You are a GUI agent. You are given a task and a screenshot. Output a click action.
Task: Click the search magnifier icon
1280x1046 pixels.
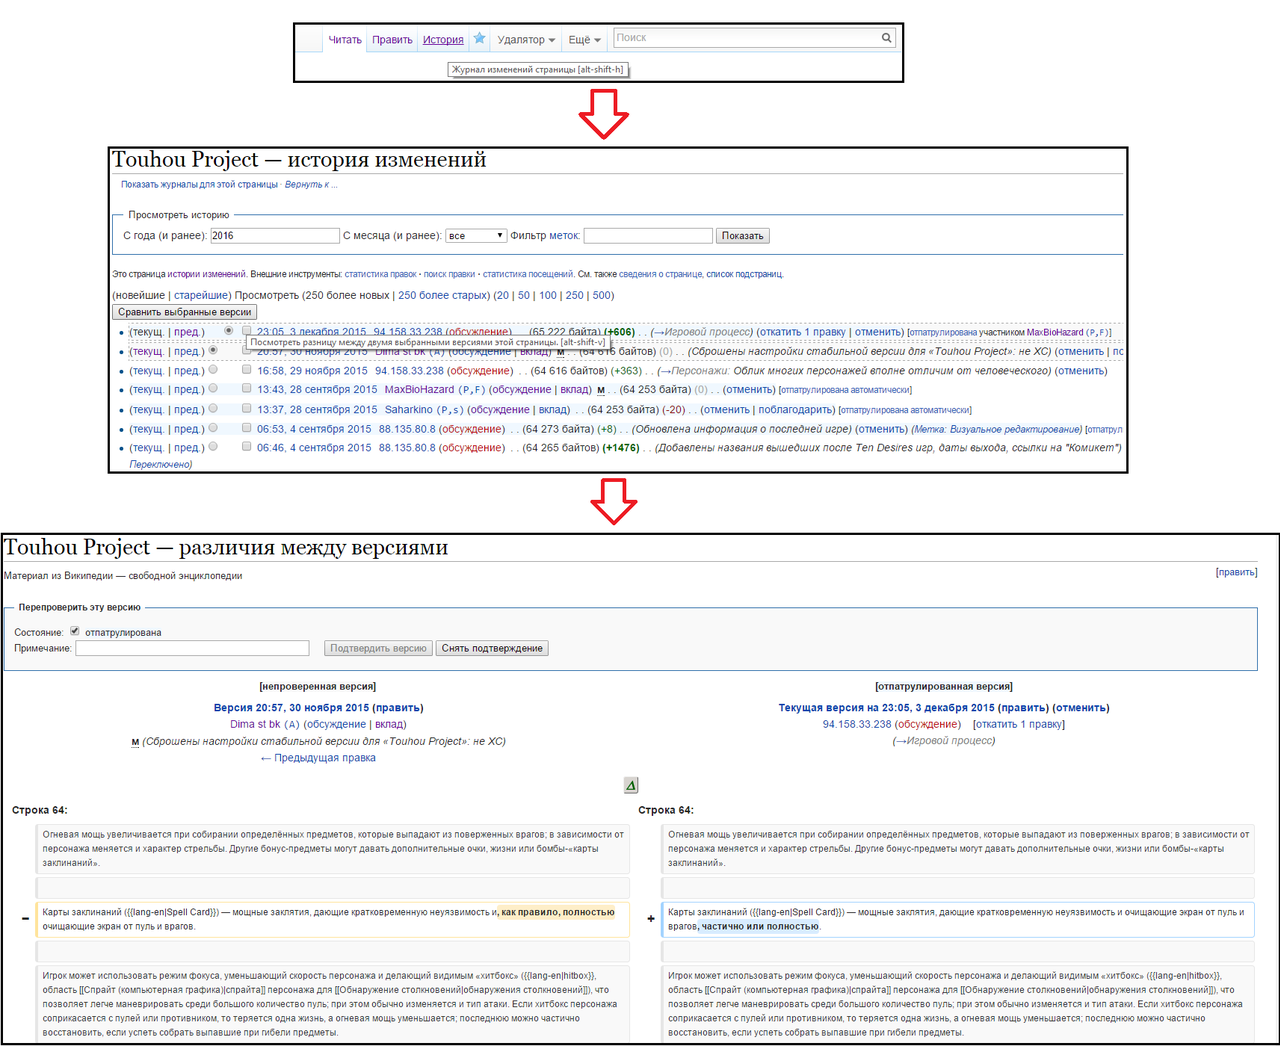(886, 38)
